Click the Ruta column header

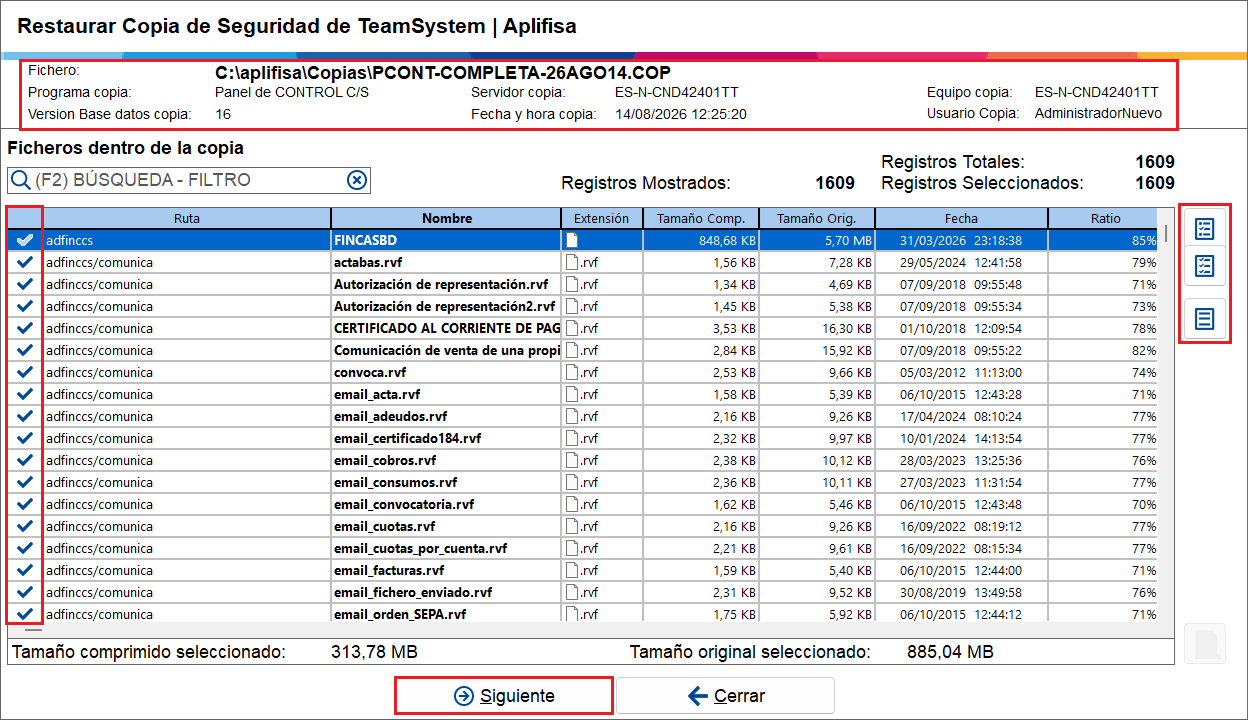186,218
